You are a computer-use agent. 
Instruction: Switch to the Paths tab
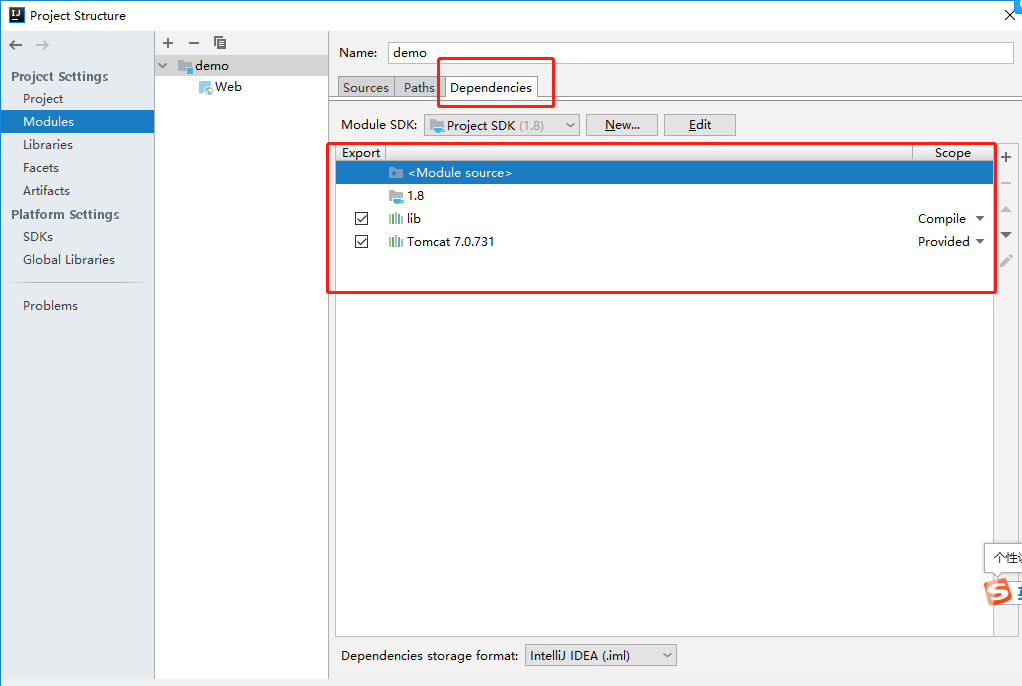point(419,87)
